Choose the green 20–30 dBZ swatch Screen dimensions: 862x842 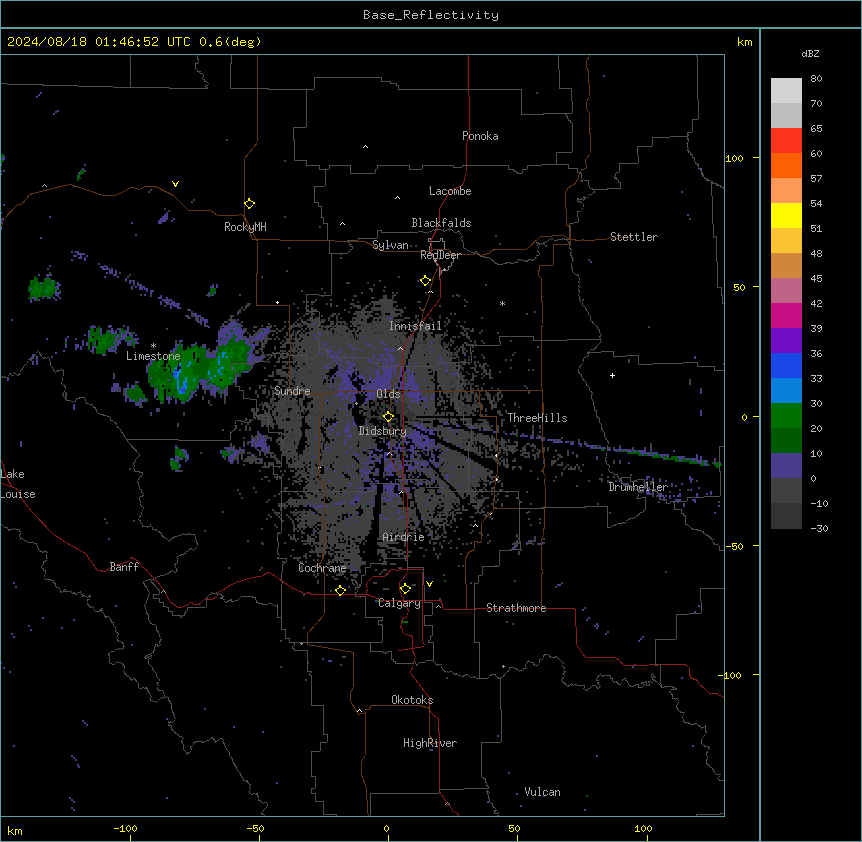point(786,416)
